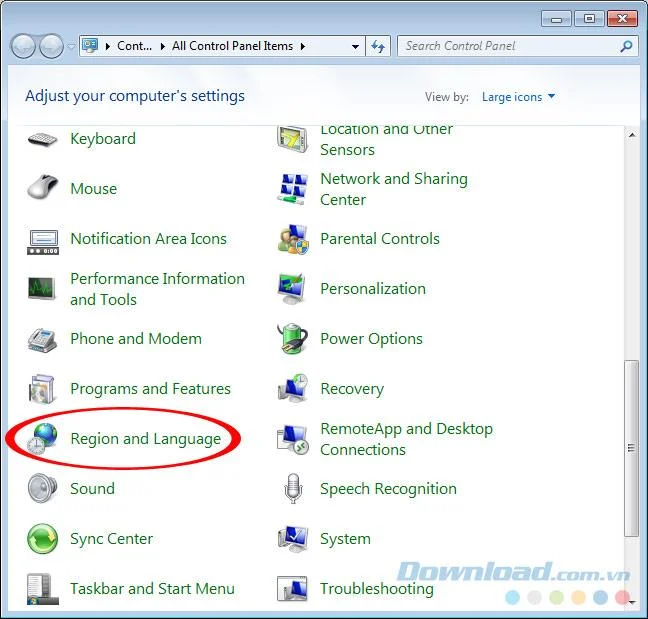This screenshot has width=648, height=619.
Task: Click the Network and Sharing Center icon
Action: (293, 189)
